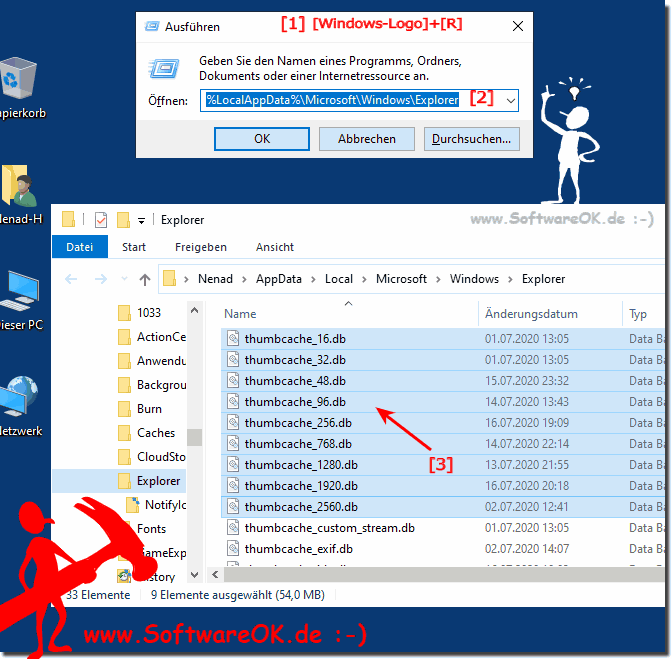Select the Fonts folder in the tree

[x=151, y=529]
